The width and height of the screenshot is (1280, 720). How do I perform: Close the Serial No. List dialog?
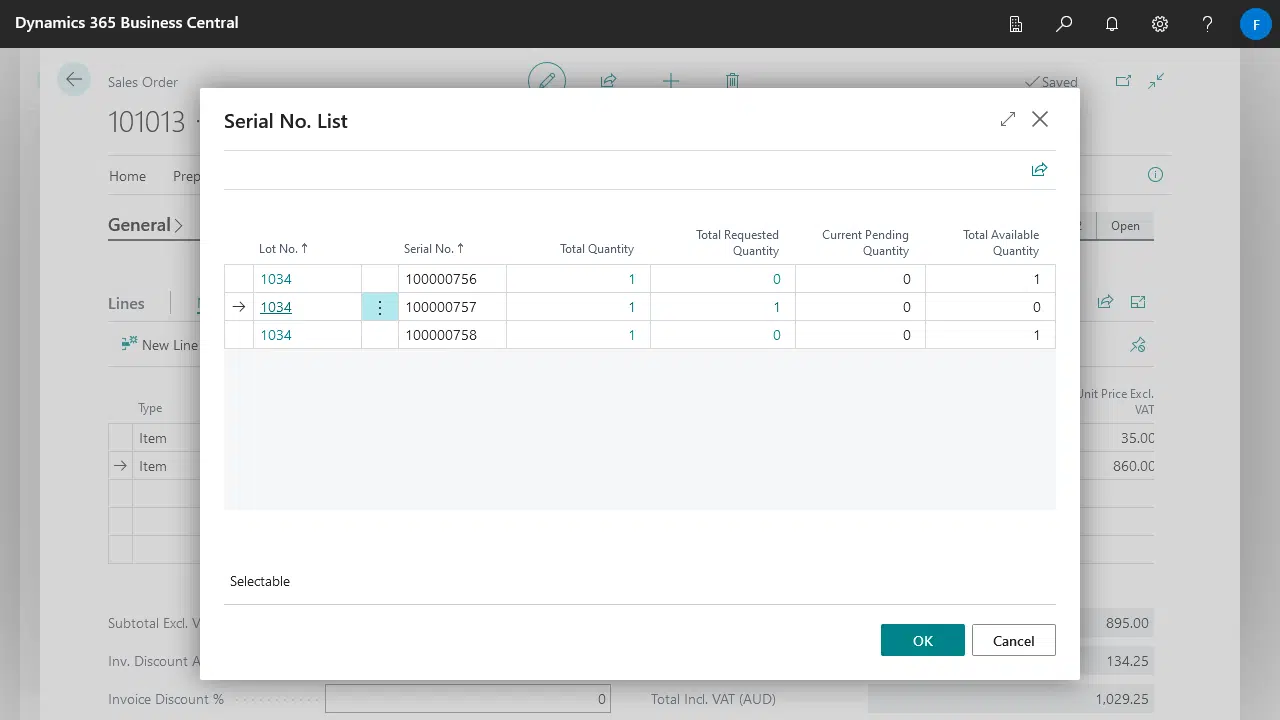1040,119
